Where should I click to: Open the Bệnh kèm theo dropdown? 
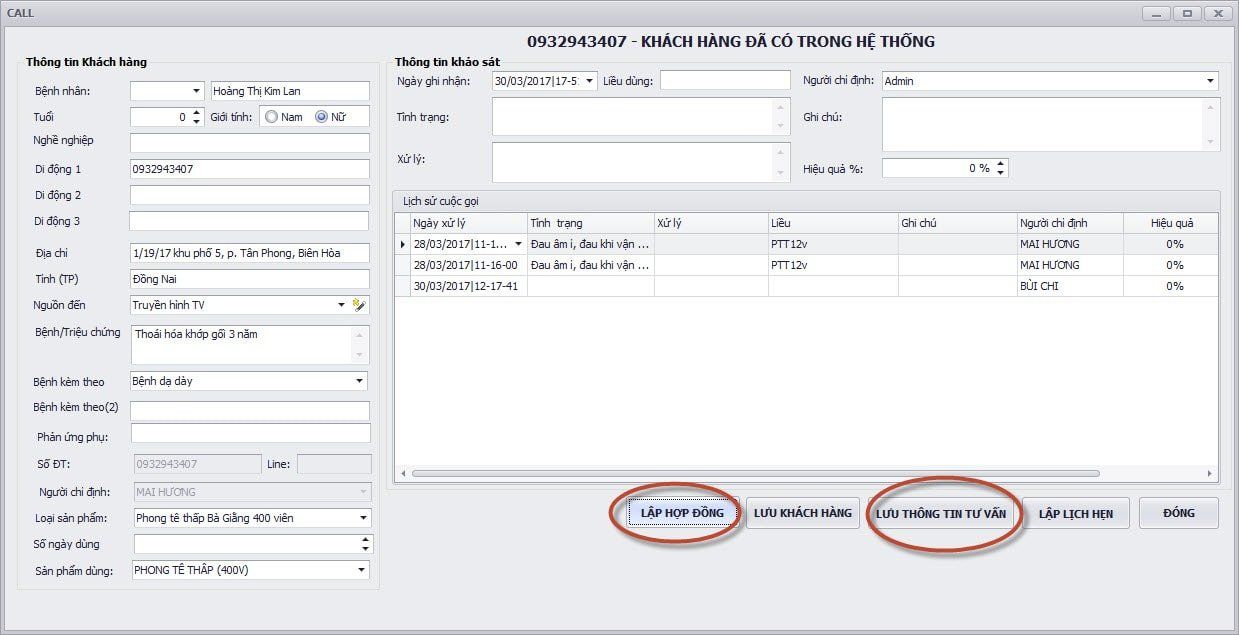359,381
